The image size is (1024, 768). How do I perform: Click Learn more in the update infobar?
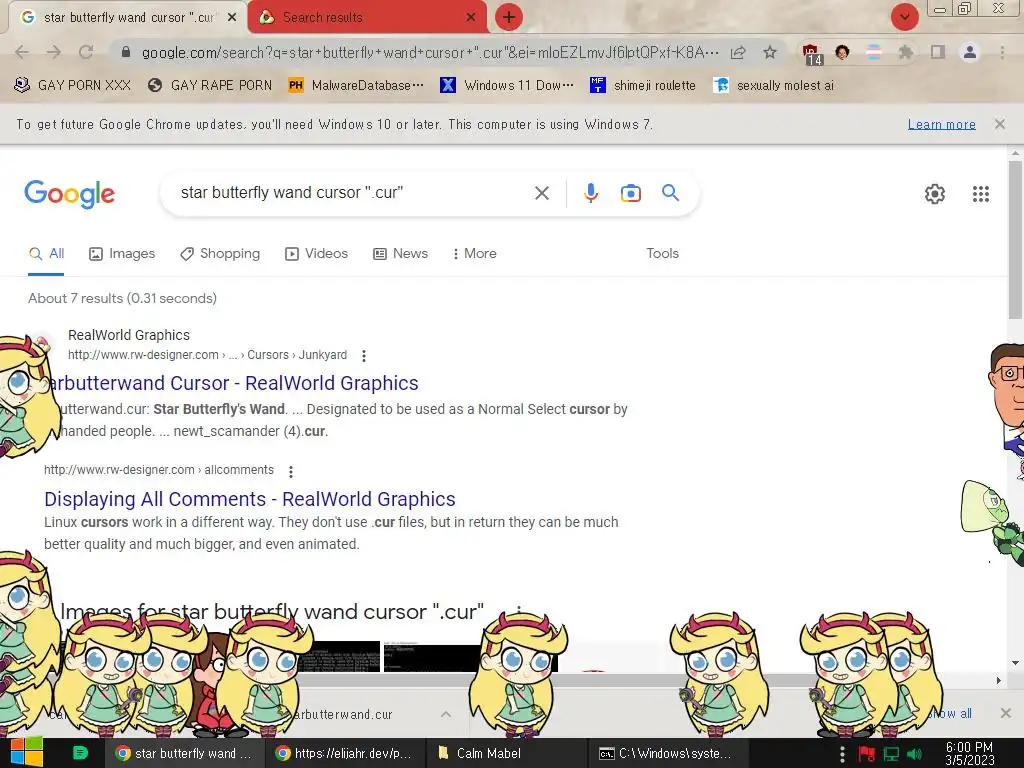941,124
